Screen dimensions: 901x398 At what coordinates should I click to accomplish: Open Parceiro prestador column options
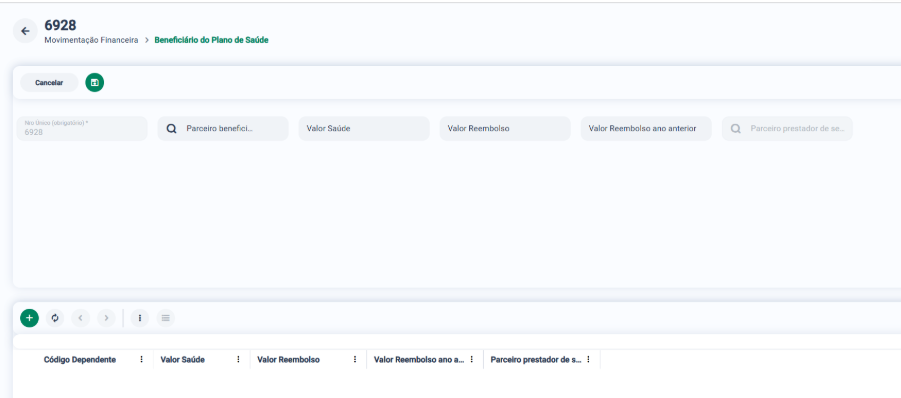pos(588,360)
